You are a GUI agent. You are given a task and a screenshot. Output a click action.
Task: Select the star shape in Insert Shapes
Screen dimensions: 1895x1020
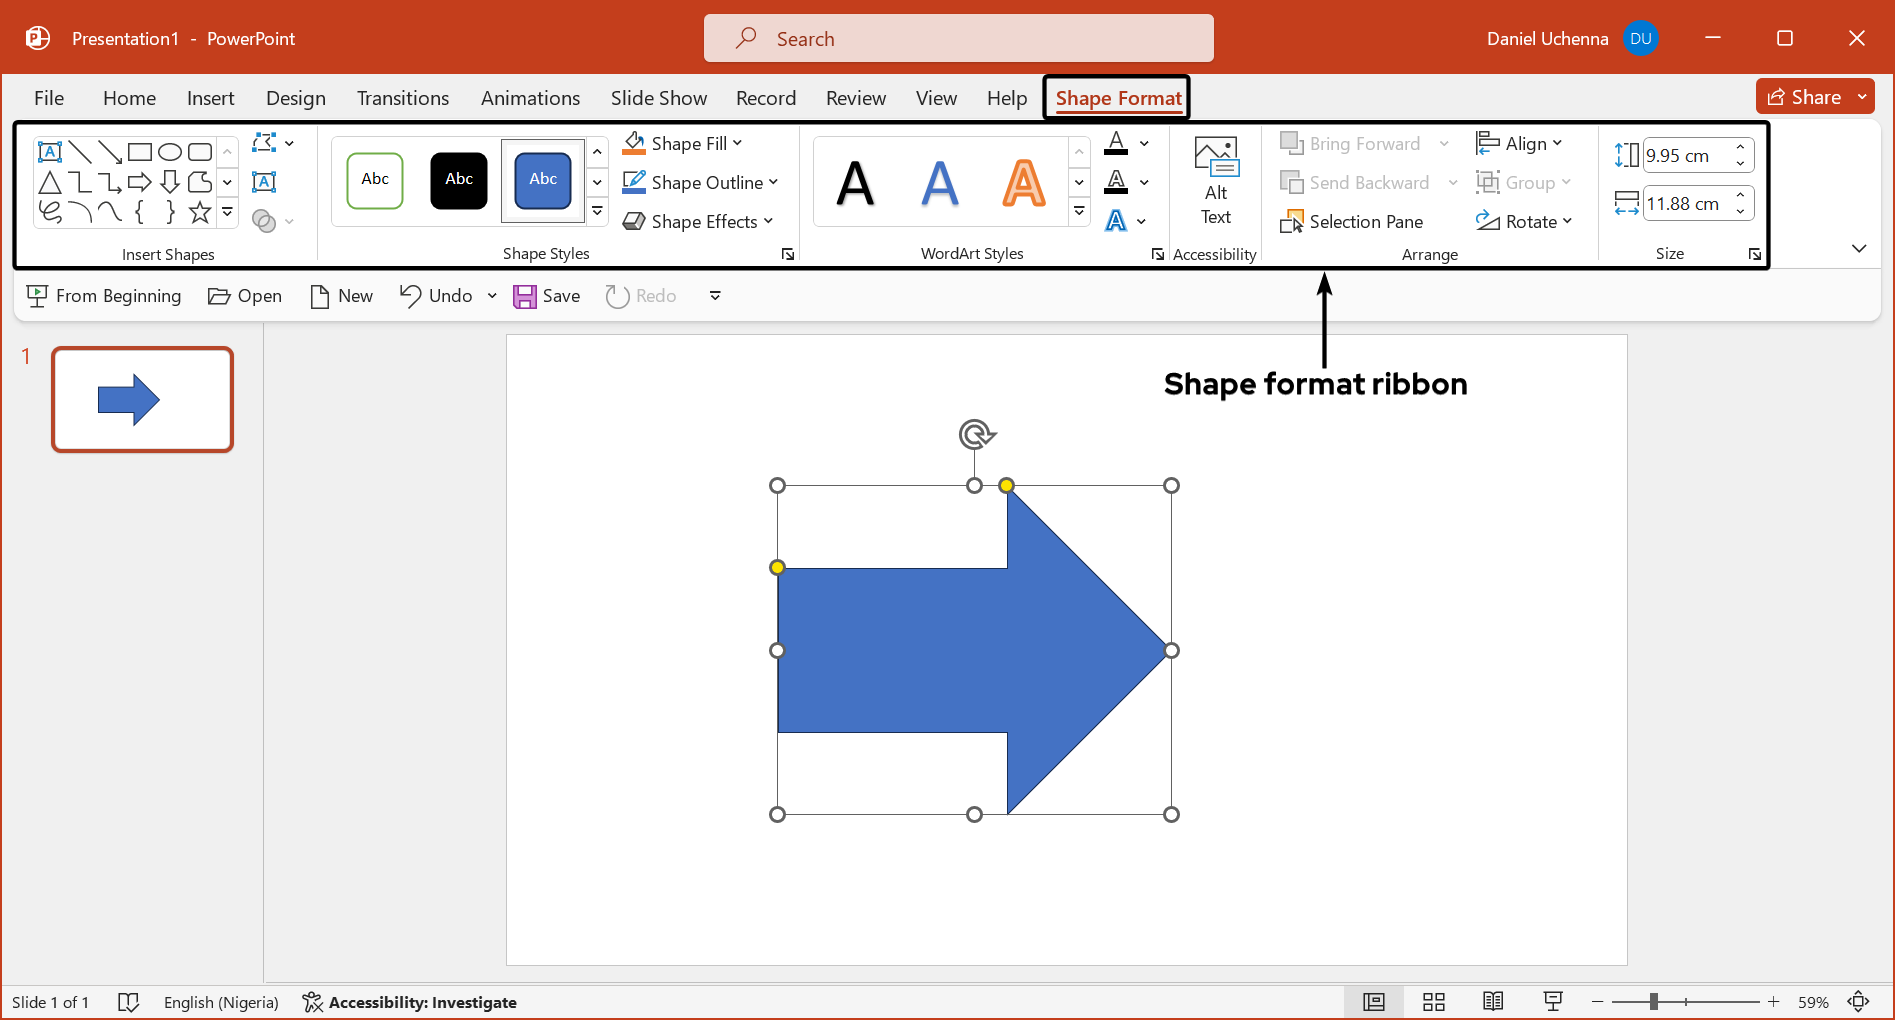[x=199, y=211]
